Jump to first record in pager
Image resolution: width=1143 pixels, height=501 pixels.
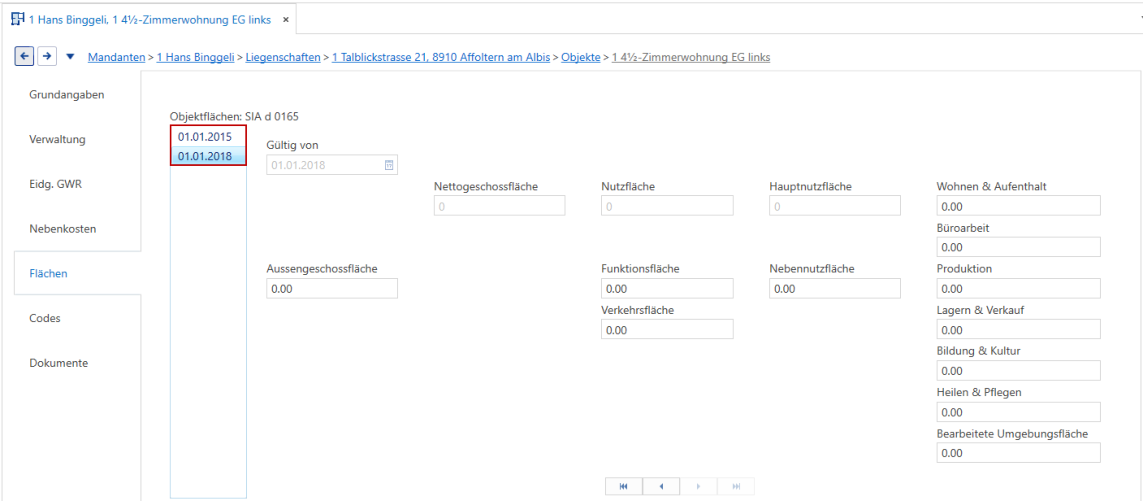(x=623, y=486)
